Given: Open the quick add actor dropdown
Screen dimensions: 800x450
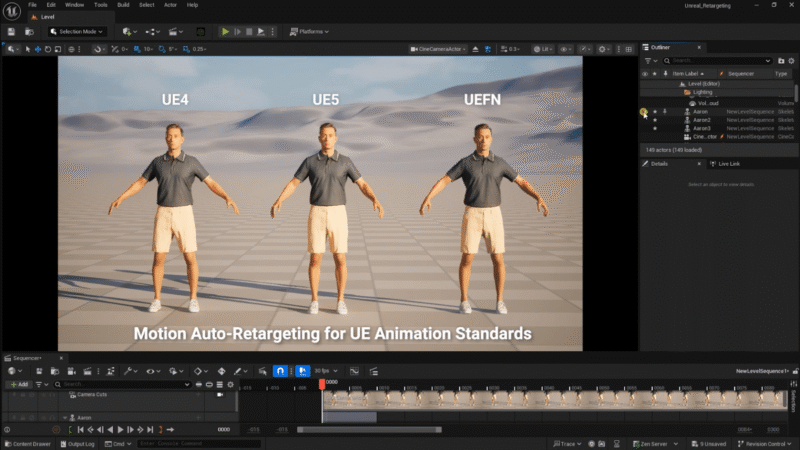Looking at the screenshot, I should pyautogui.click(x=130, y=32).
